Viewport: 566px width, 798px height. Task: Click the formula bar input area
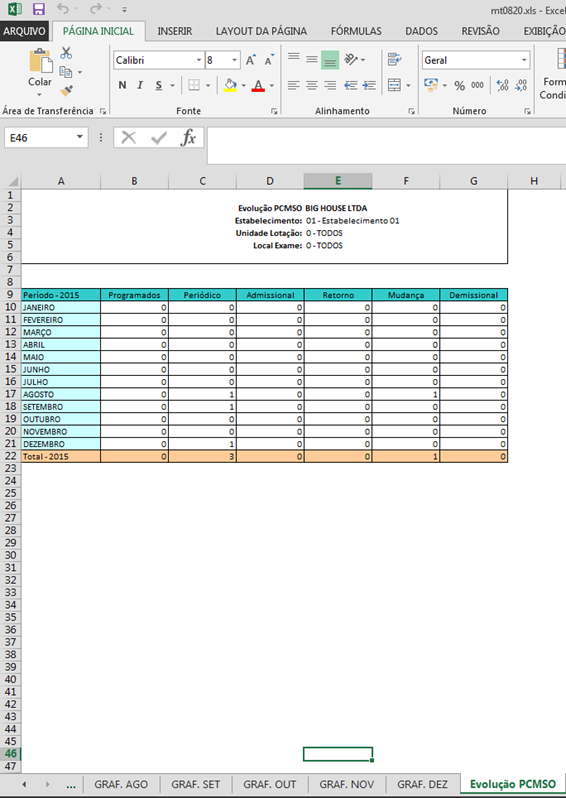386,146
